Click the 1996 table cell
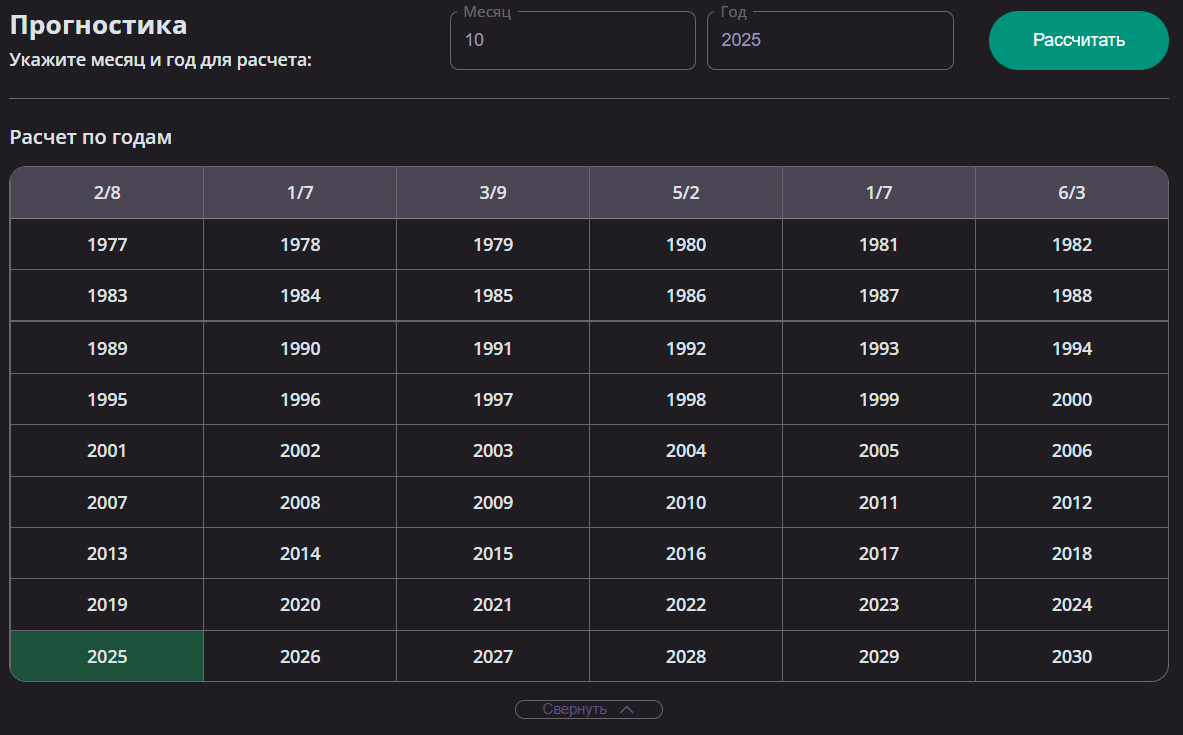 (300, 399)
